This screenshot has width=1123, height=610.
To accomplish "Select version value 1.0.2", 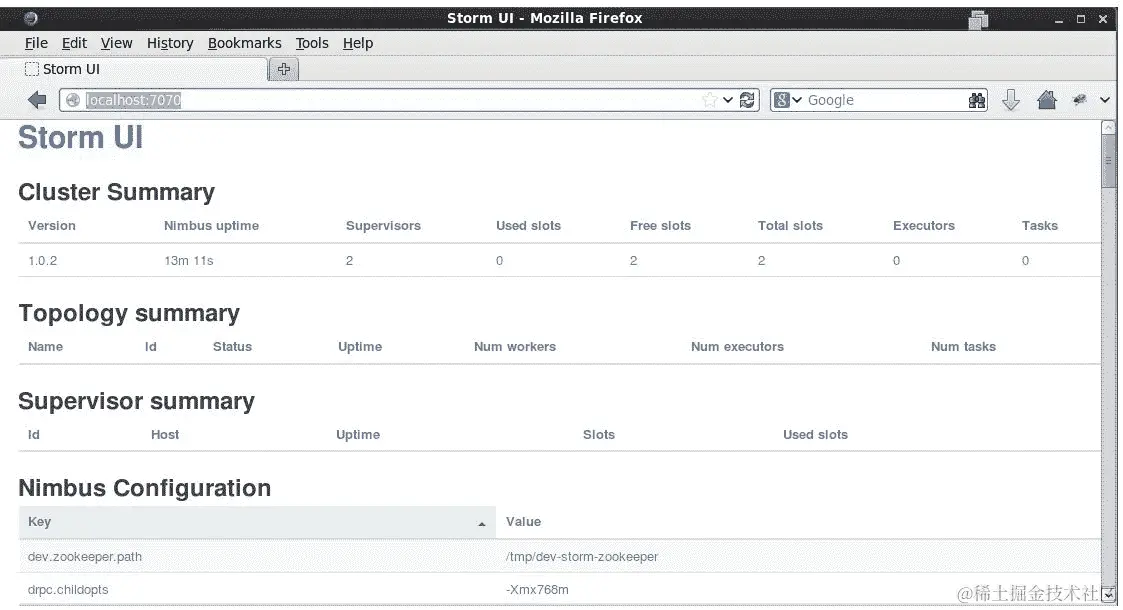I will [42, 261].
